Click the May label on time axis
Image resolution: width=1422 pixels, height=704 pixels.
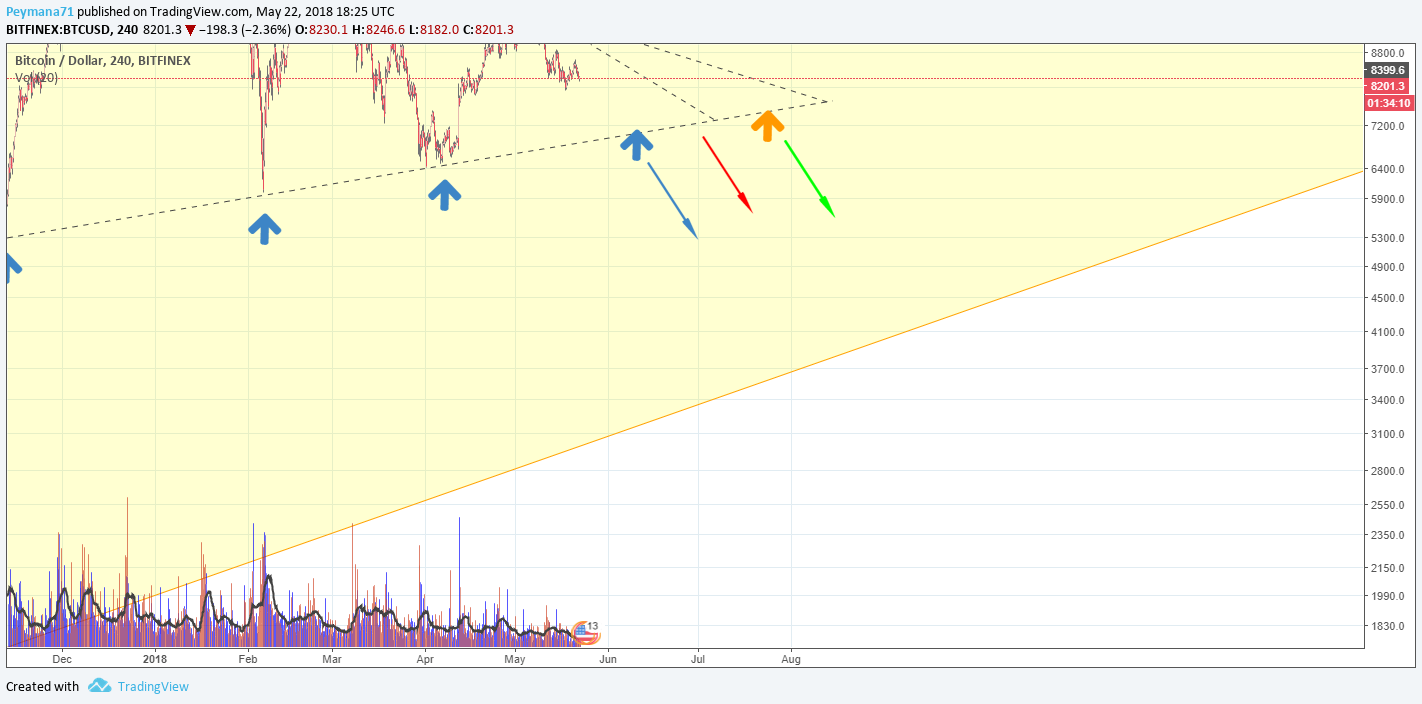tap(515, 659)
